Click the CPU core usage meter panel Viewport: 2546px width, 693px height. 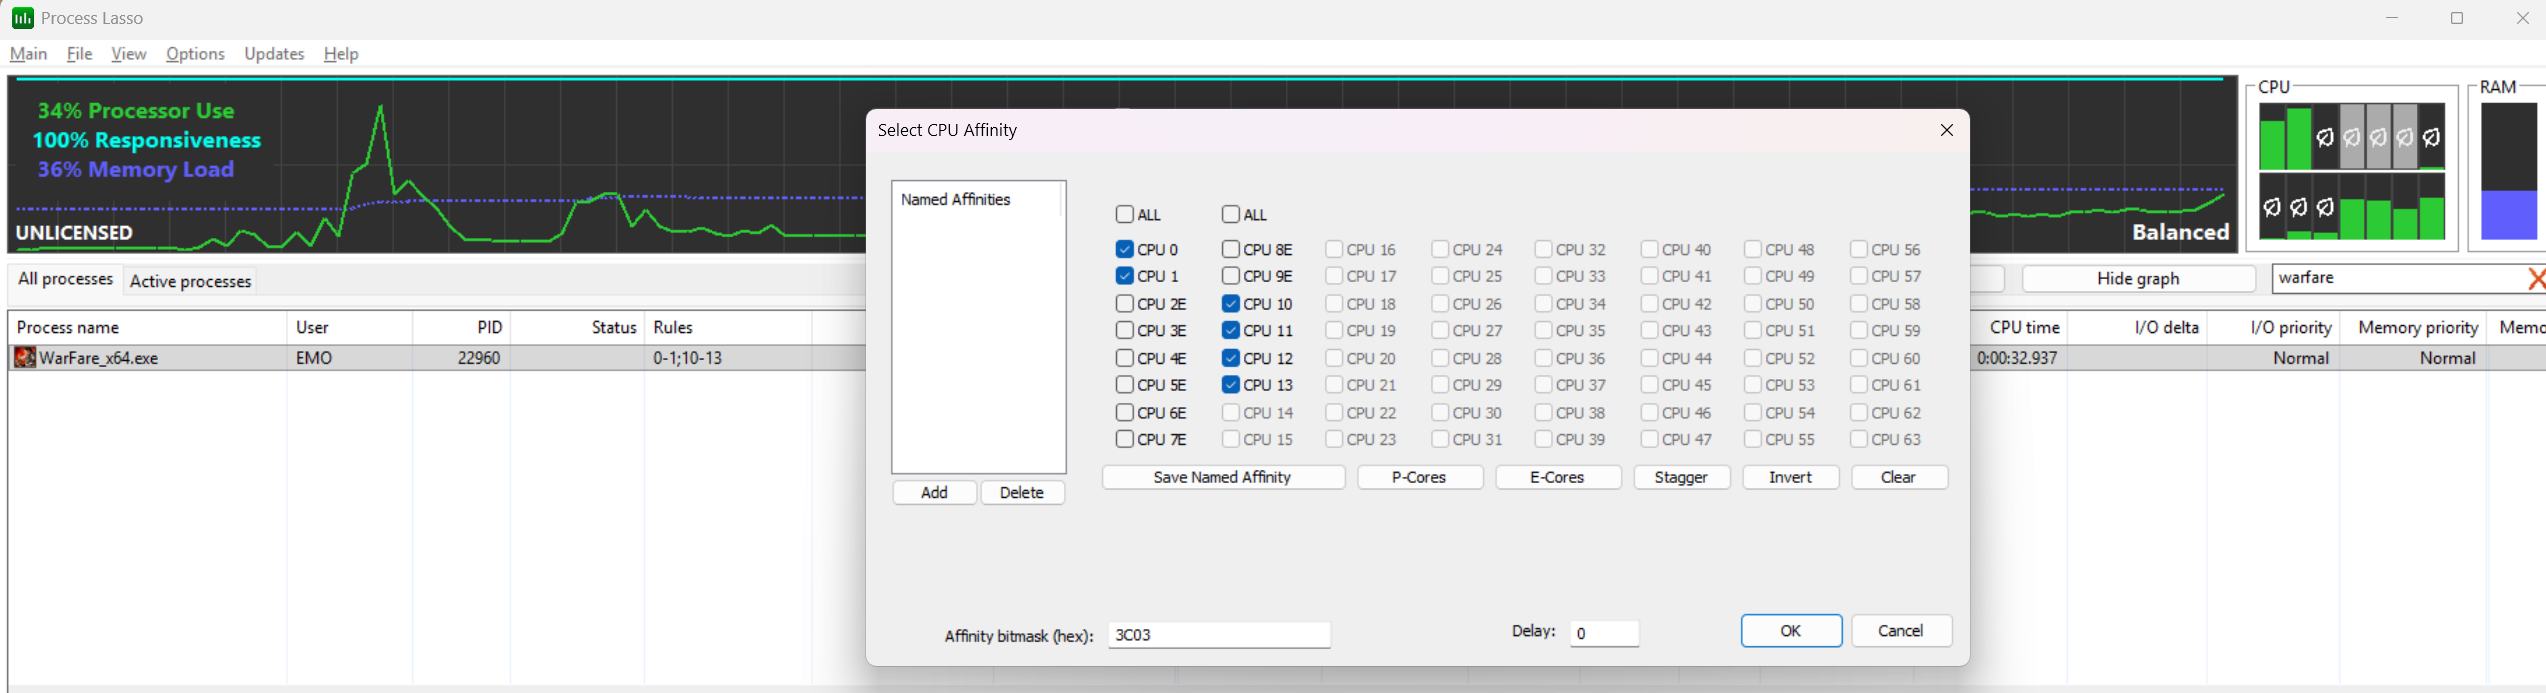coord(2352,170)
